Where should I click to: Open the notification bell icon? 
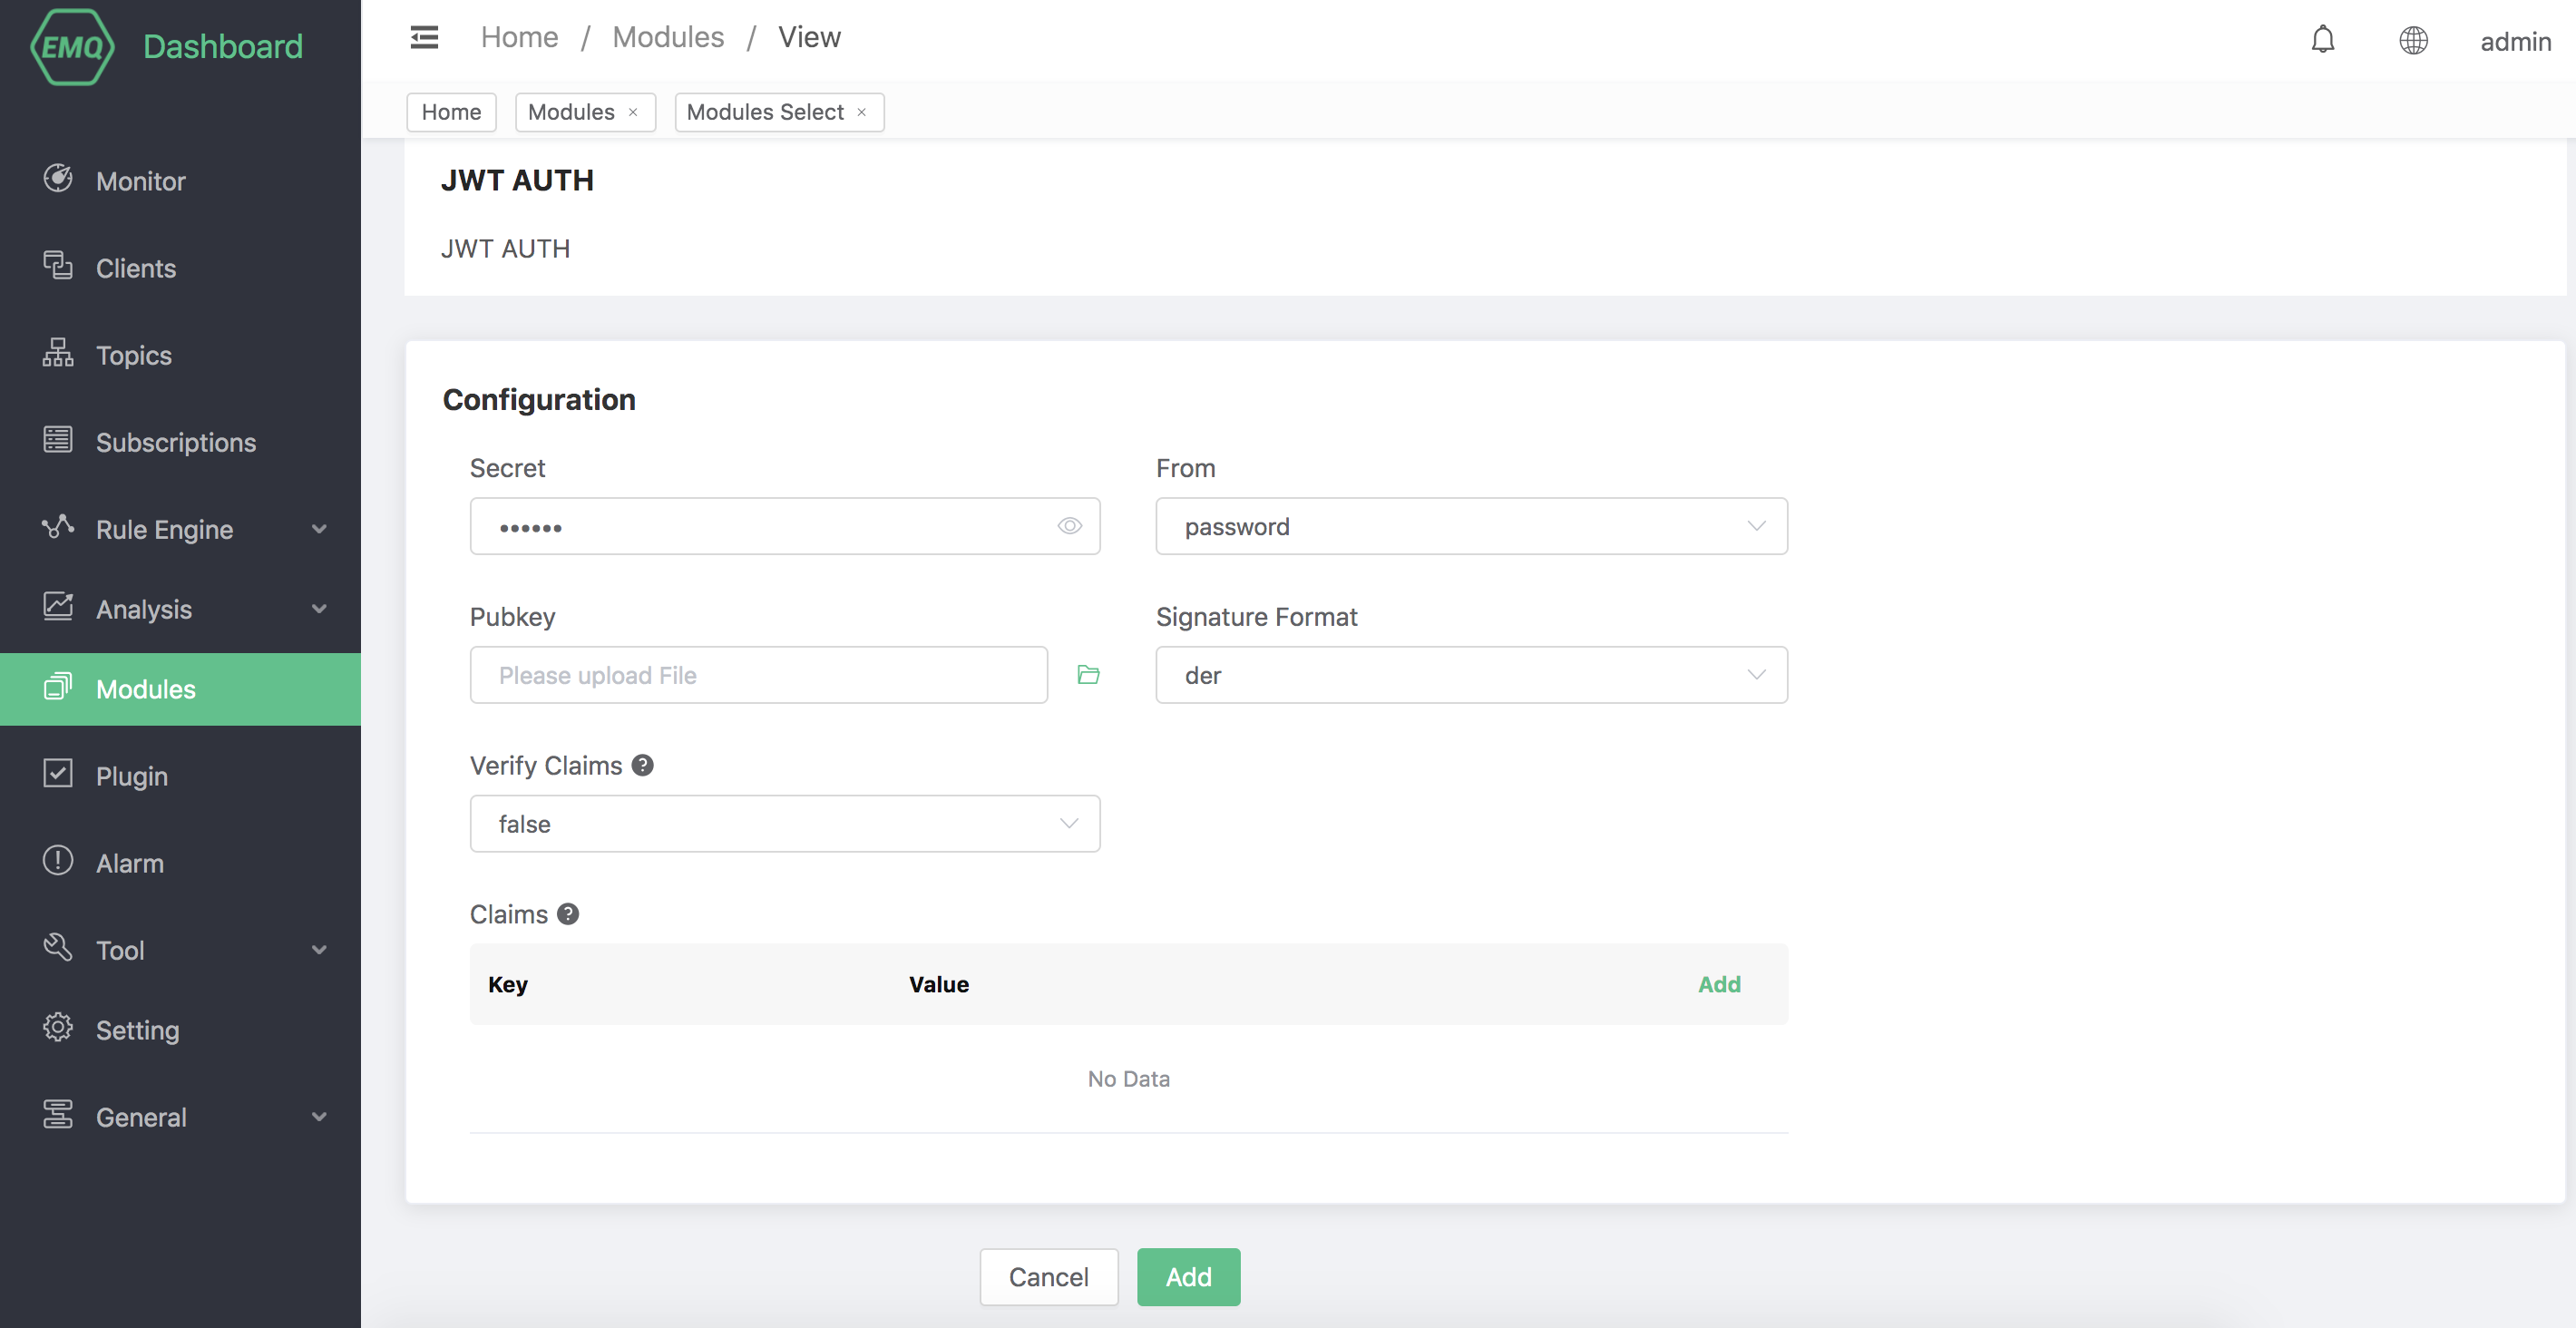click(2322, 40)
